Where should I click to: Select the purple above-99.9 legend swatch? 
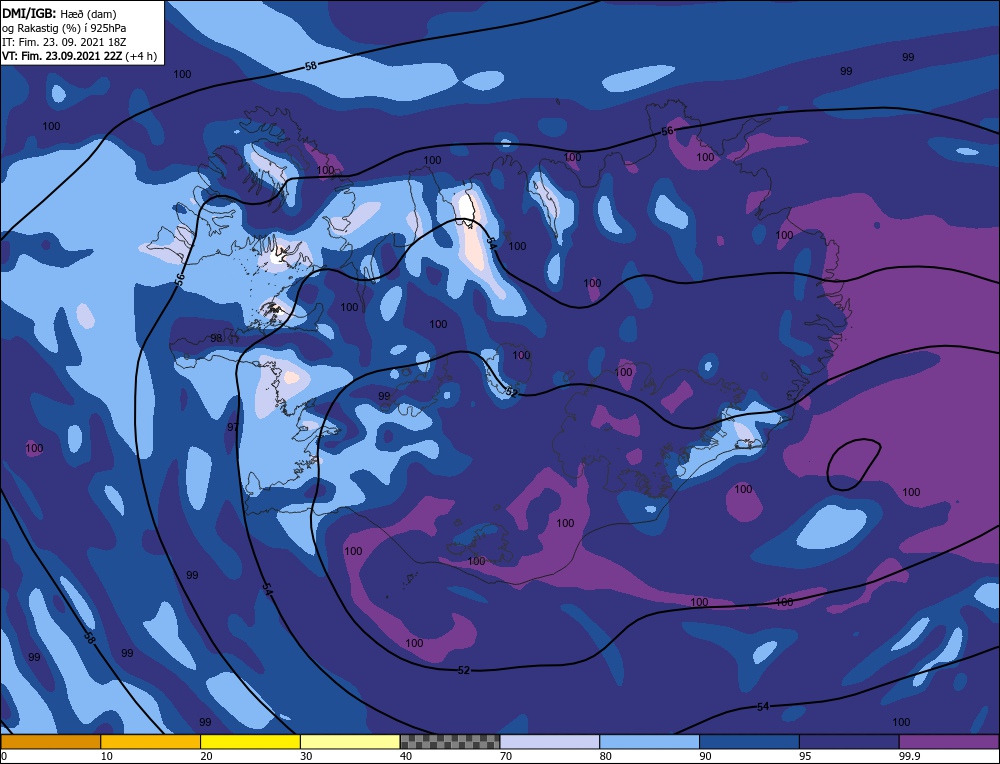[x=949, y=742]
